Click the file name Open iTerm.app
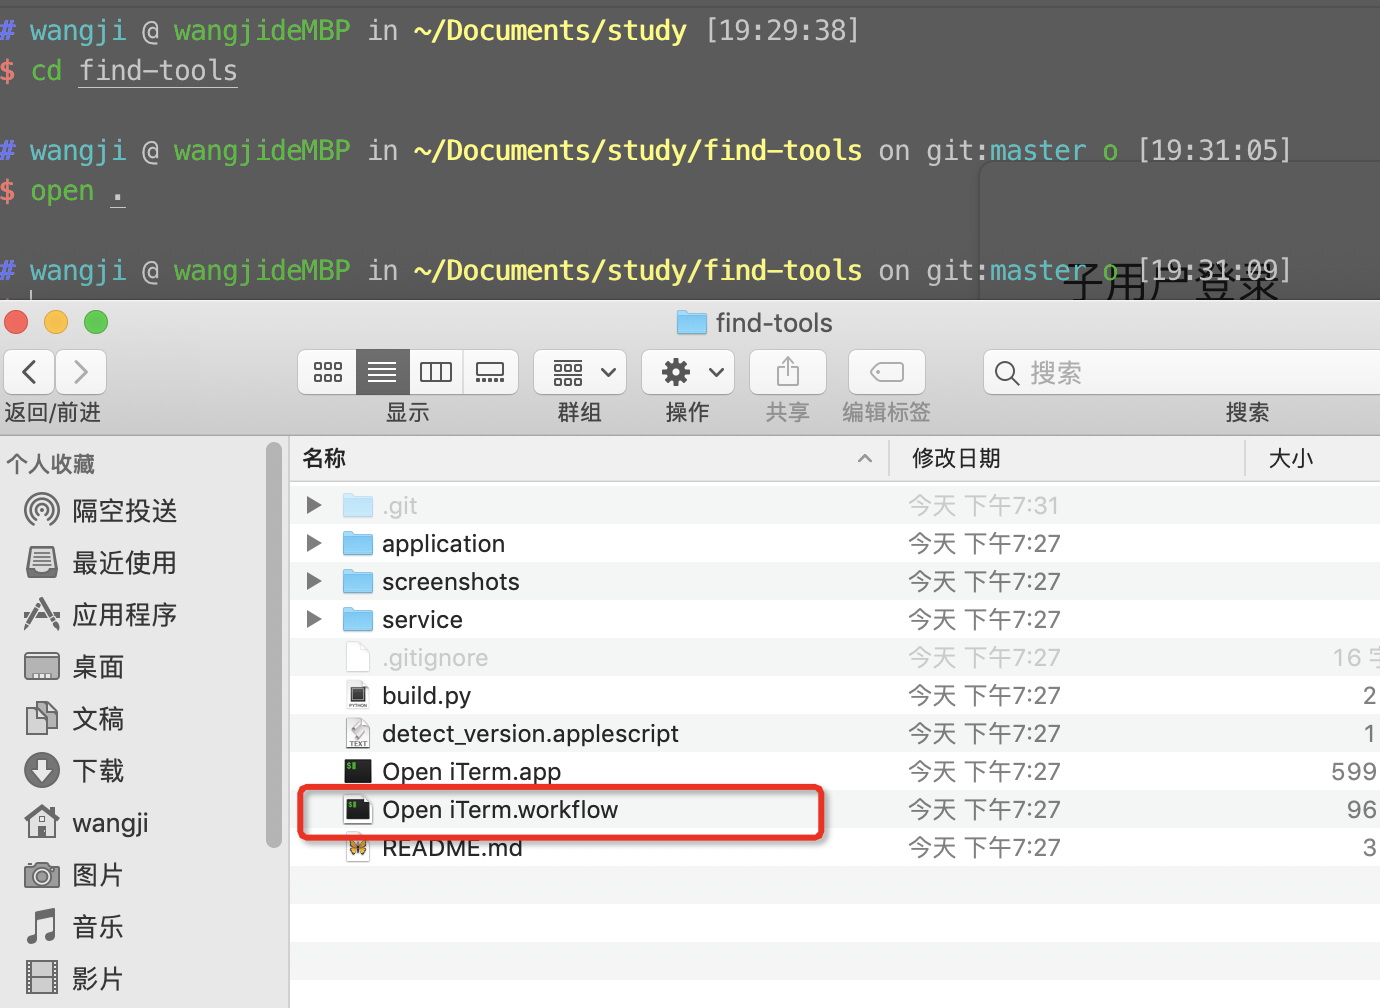 [471, 772]
